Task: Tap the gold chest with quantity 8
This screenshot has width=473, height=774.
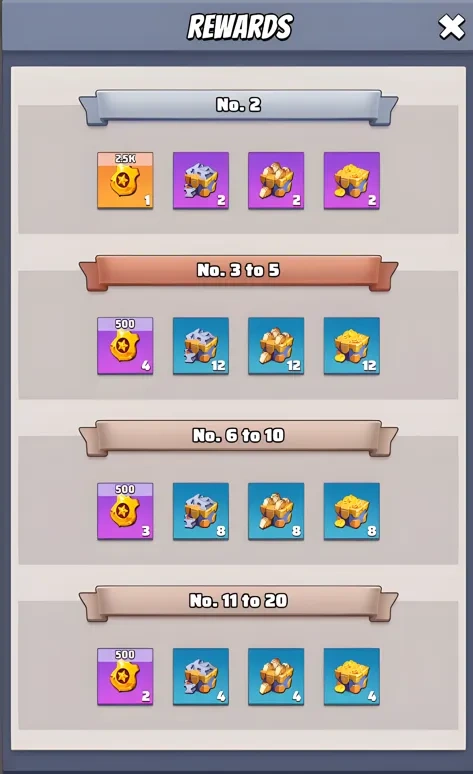Action: 352,511
